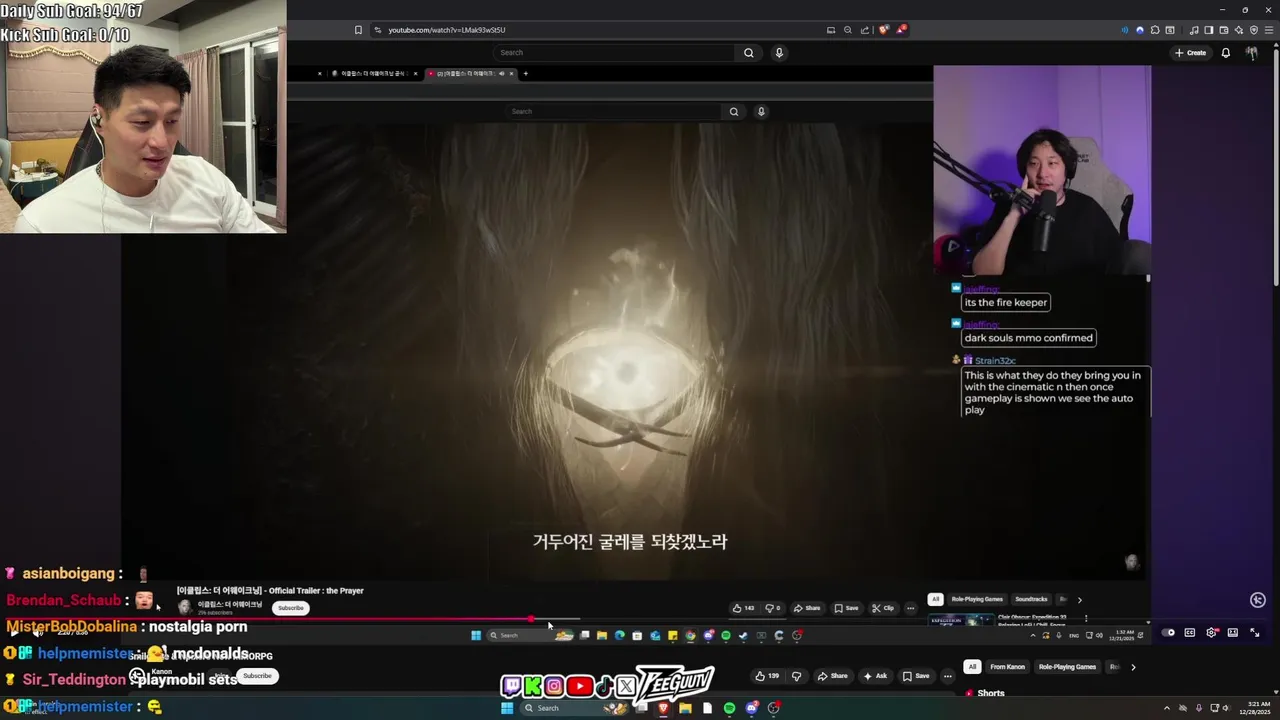Show hidden system tray icons

pos(1166,708)
